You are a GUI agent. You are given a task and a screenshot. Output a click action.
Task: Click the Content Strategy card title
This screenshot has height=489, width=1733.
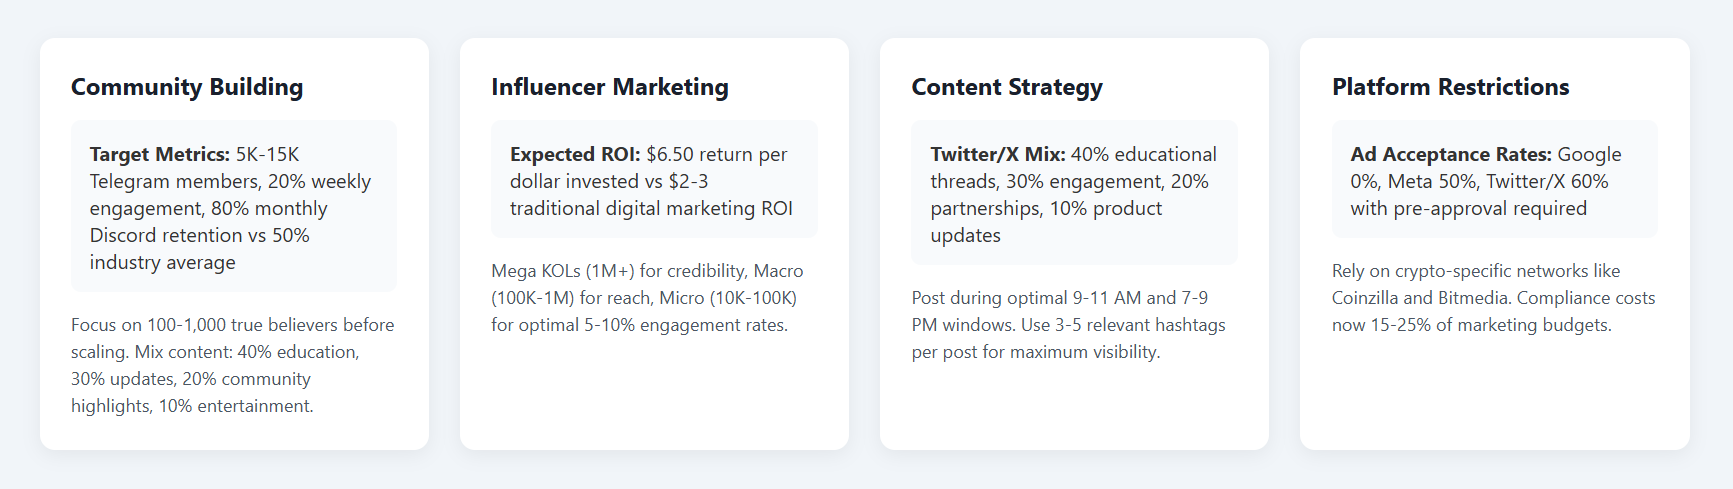[x=1007, y=87]
